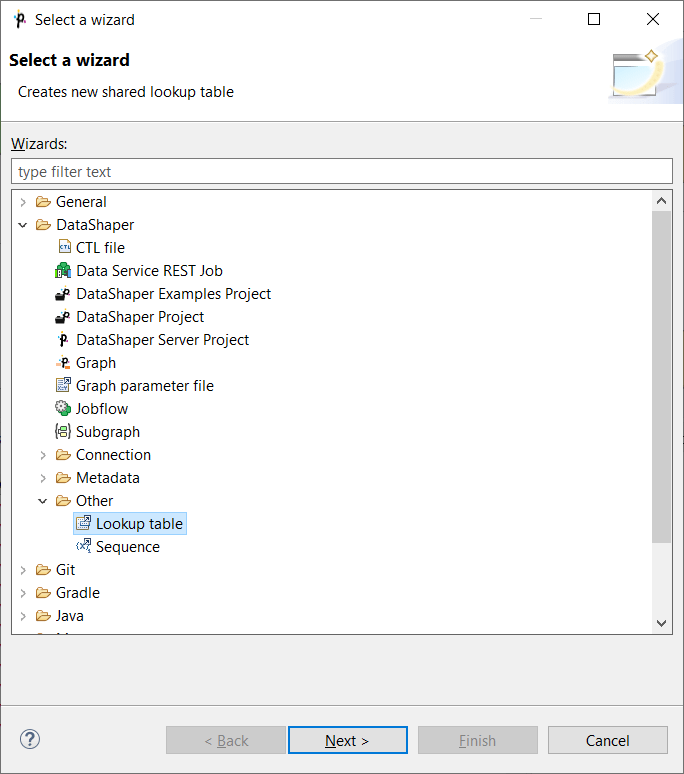Expand the Git category
The width and height of the screenshot is (684, 774).
[23, 570]
